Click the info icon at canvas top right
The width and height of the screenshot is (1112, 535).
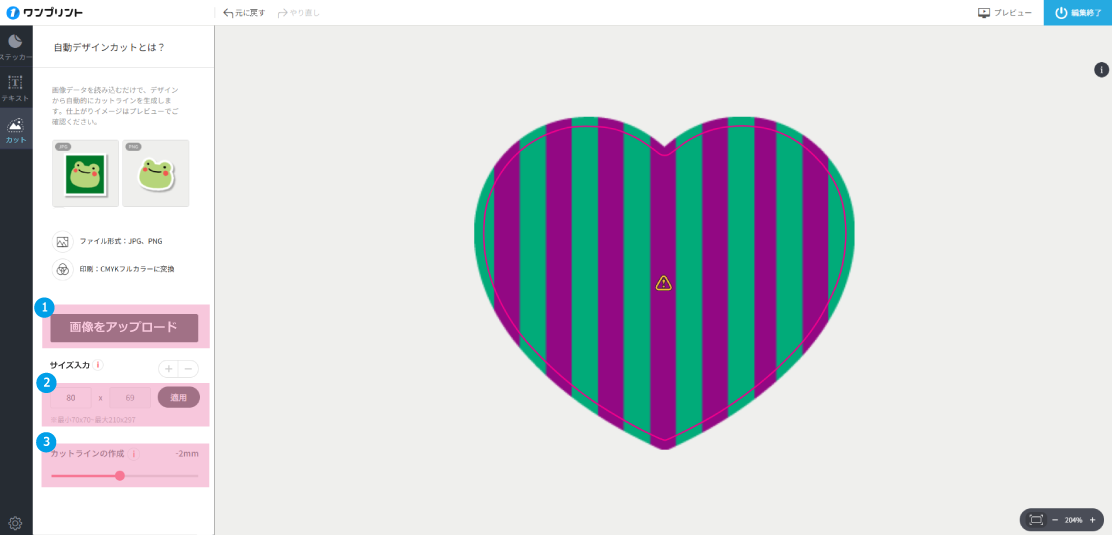point(1101,70)
